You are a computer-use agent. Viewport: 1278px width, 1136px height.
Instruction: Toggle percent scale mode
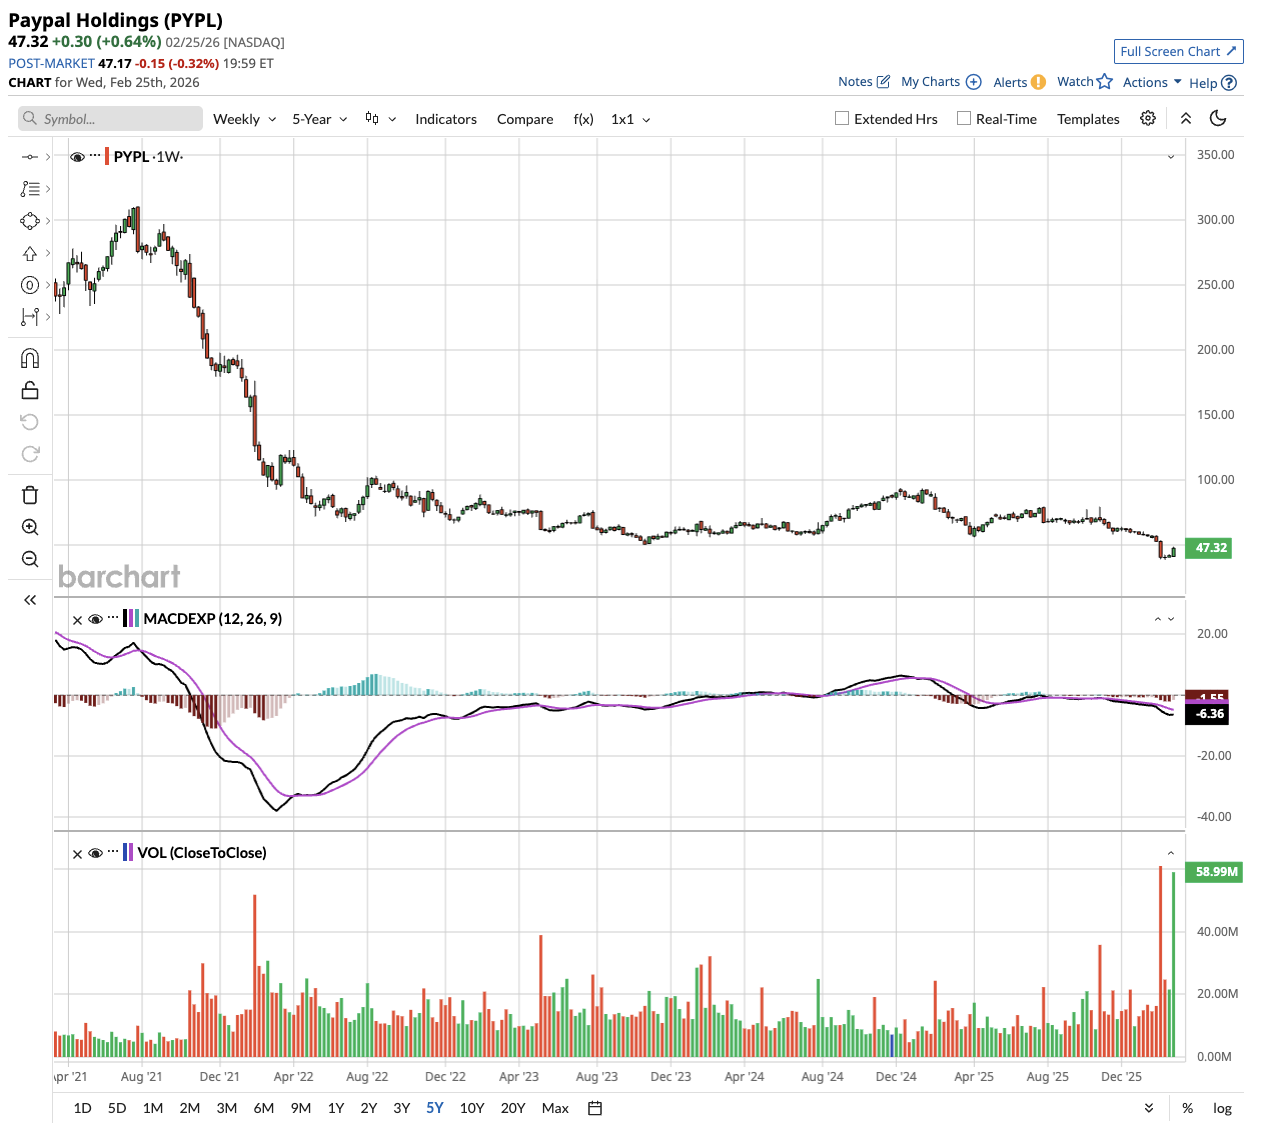coord(1187,1108)
